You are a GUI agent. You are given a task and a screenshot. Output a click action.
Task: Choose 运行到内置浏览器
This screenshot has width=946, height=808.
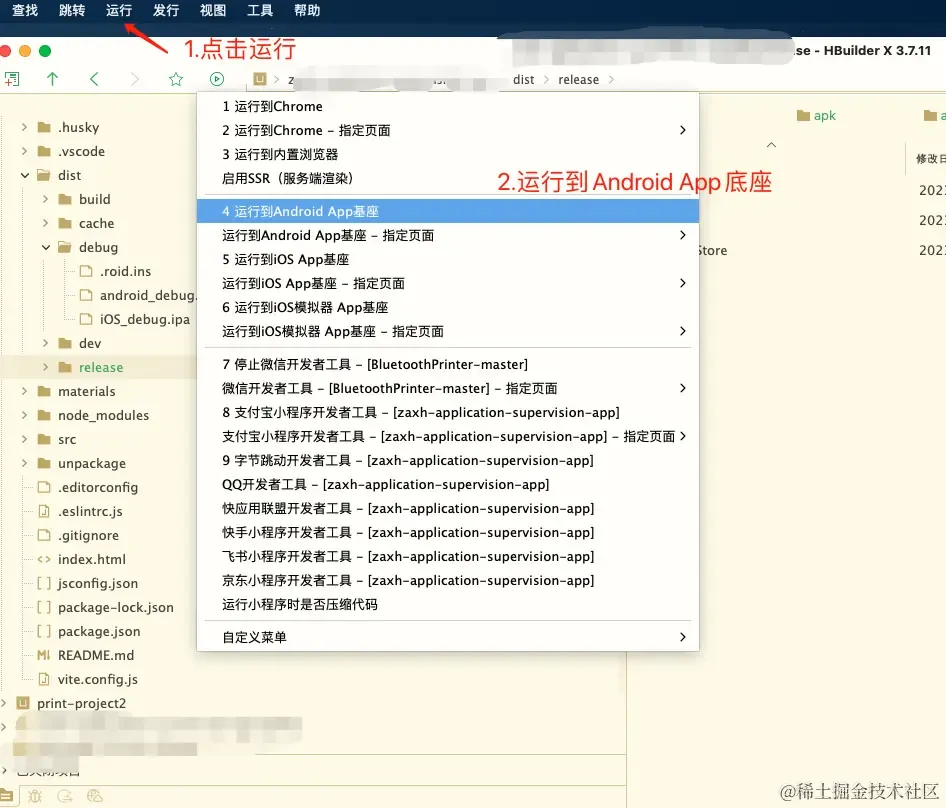click(x=448, y=154)
